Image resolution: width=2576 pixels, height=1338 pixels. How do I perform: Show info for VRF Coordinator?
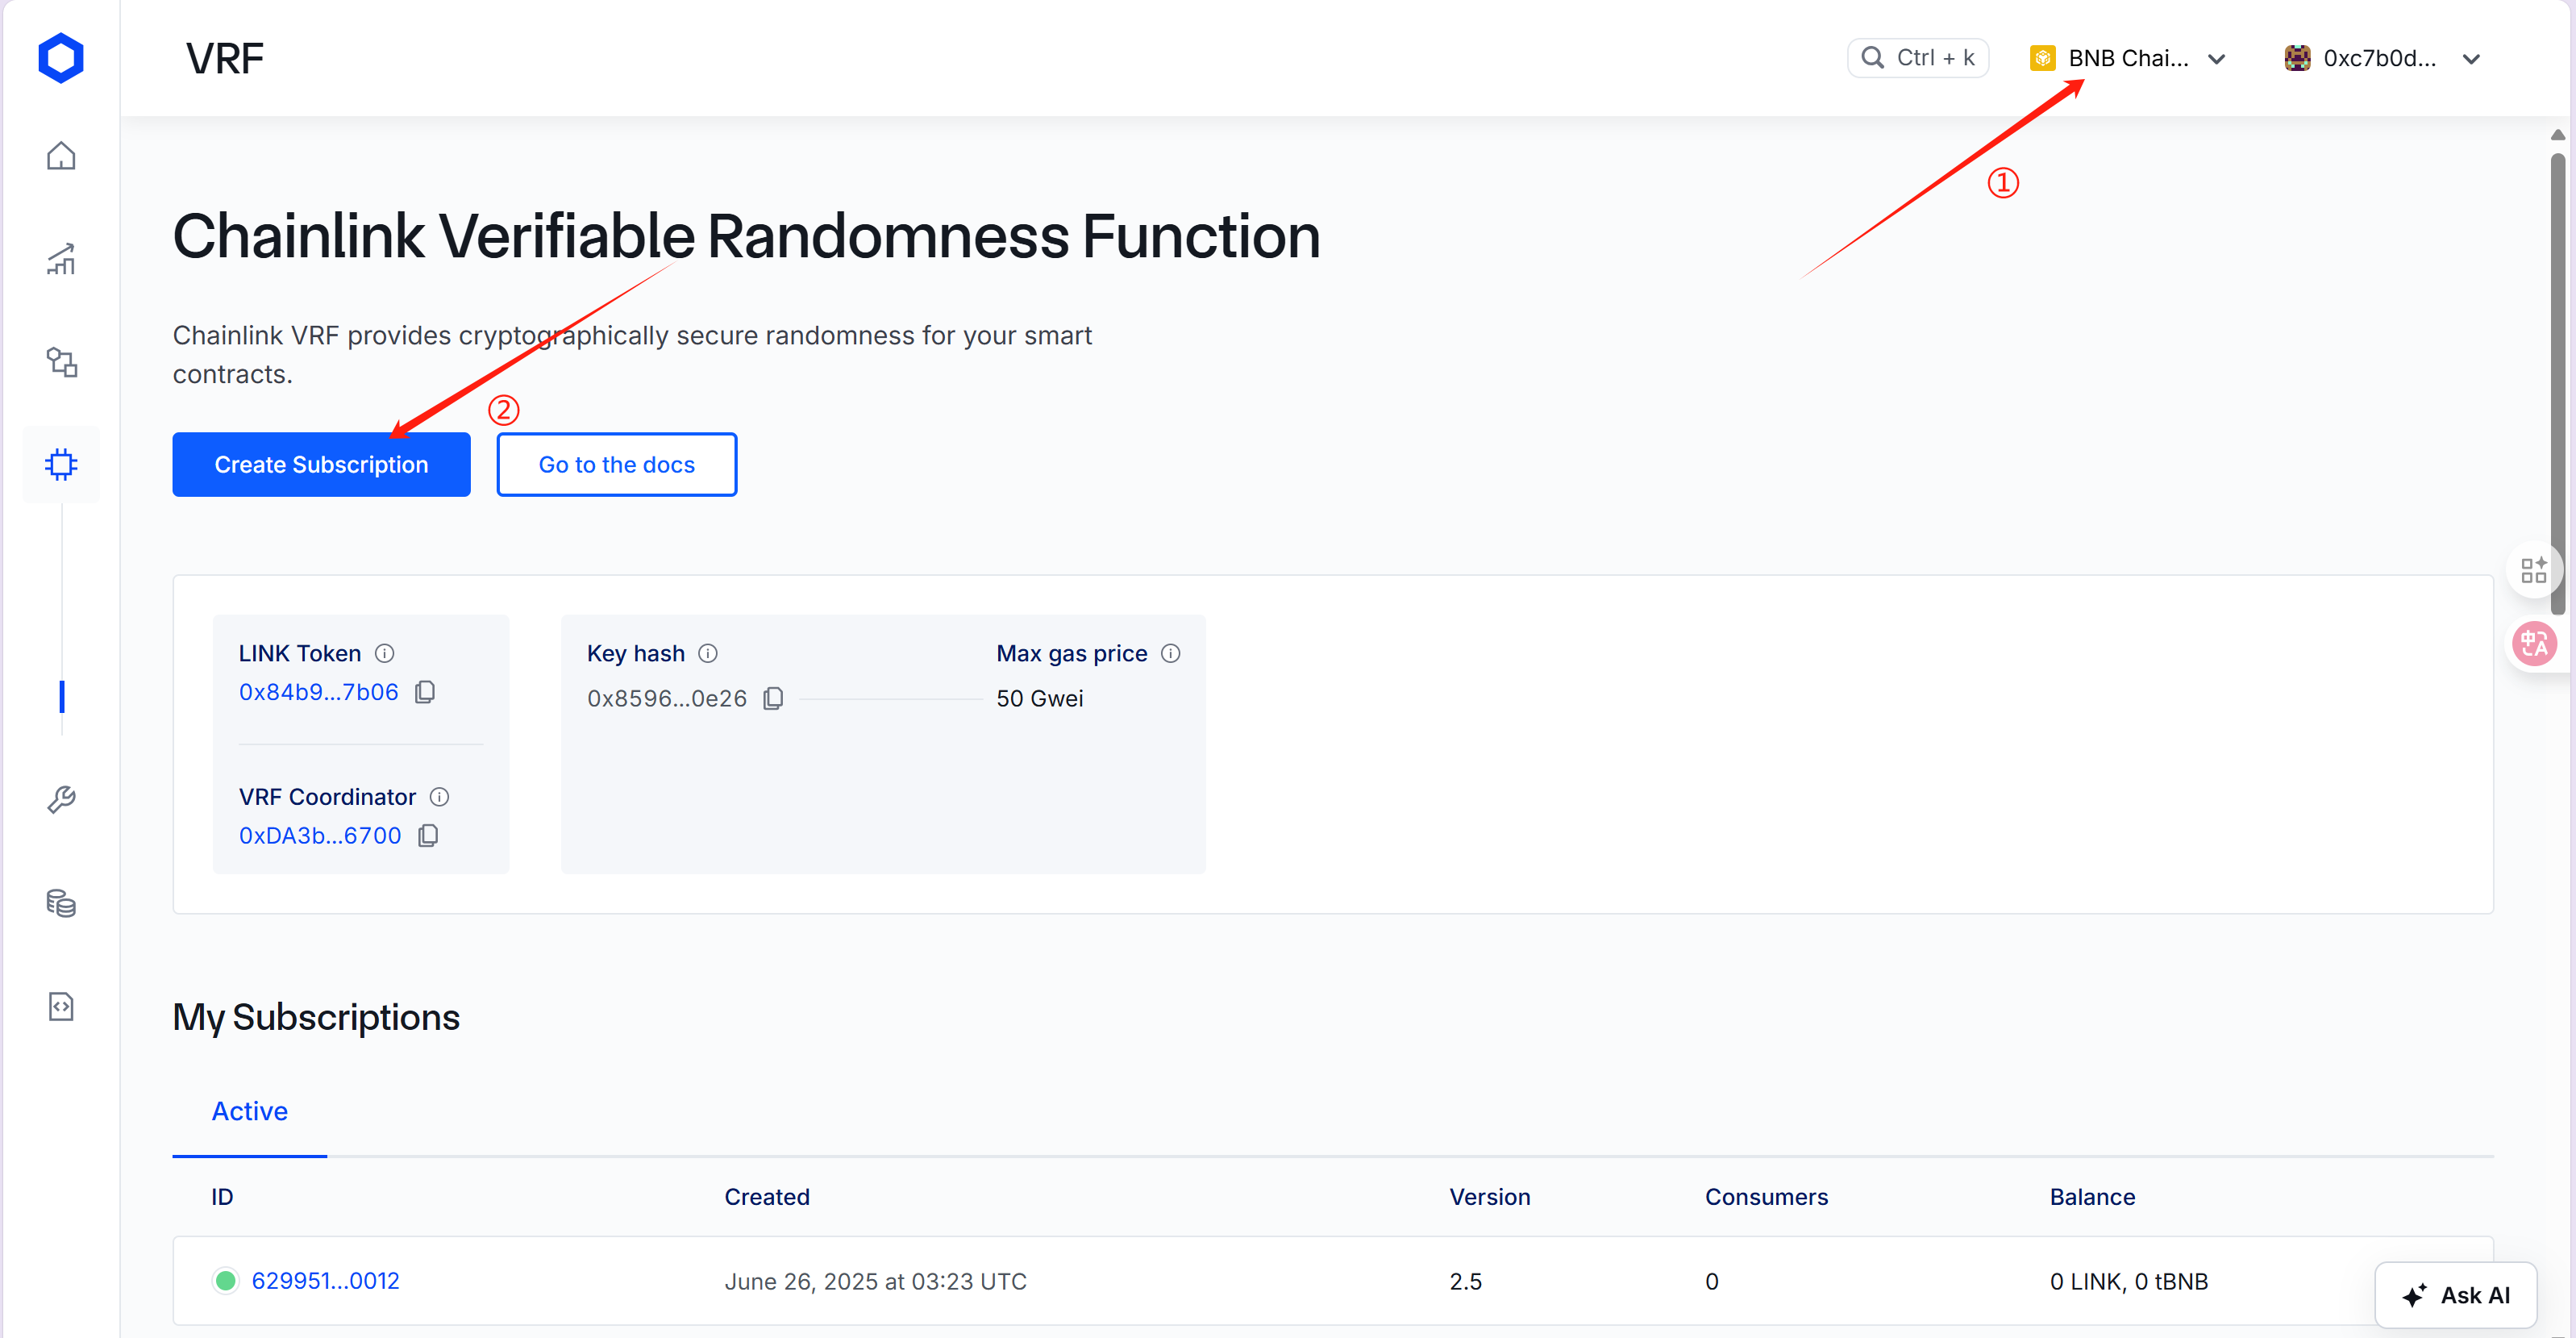pyautogui.click(x=439, y=797)
